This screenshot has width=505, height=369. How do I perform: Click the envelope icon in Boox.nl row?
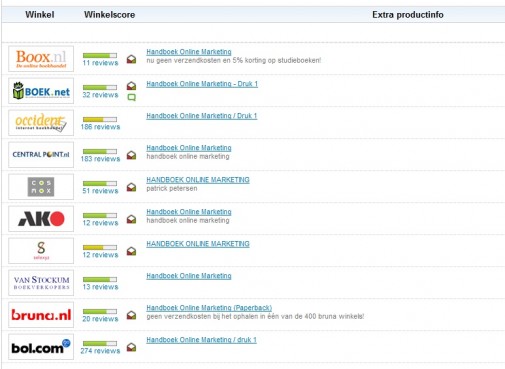[131, 59]
